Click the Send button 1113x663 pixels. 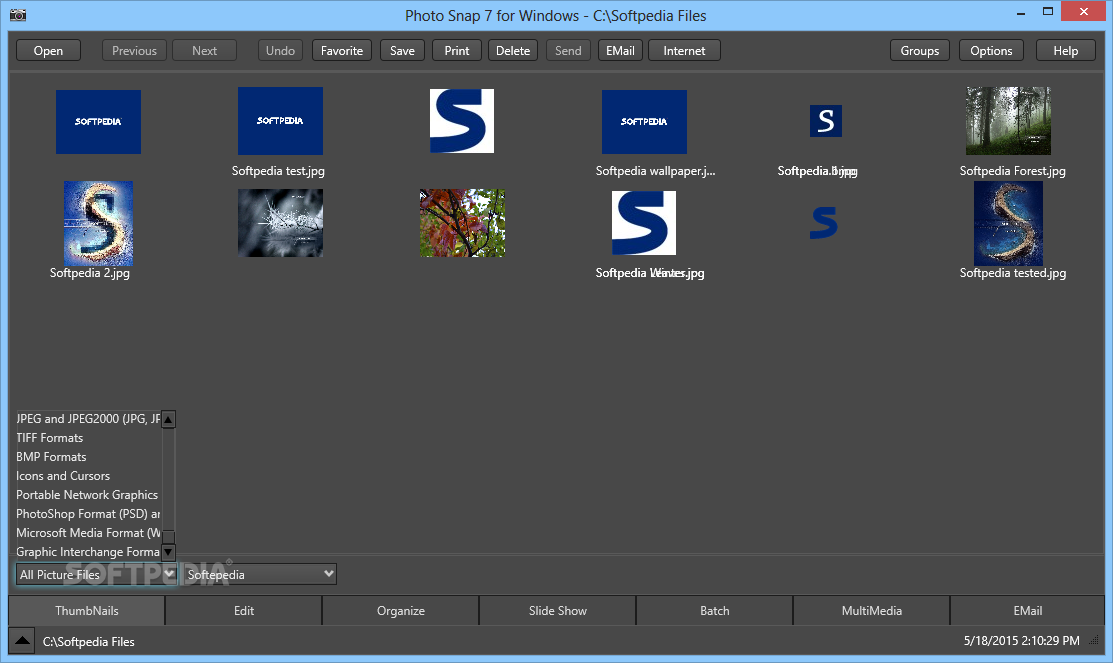click(569, 50)
